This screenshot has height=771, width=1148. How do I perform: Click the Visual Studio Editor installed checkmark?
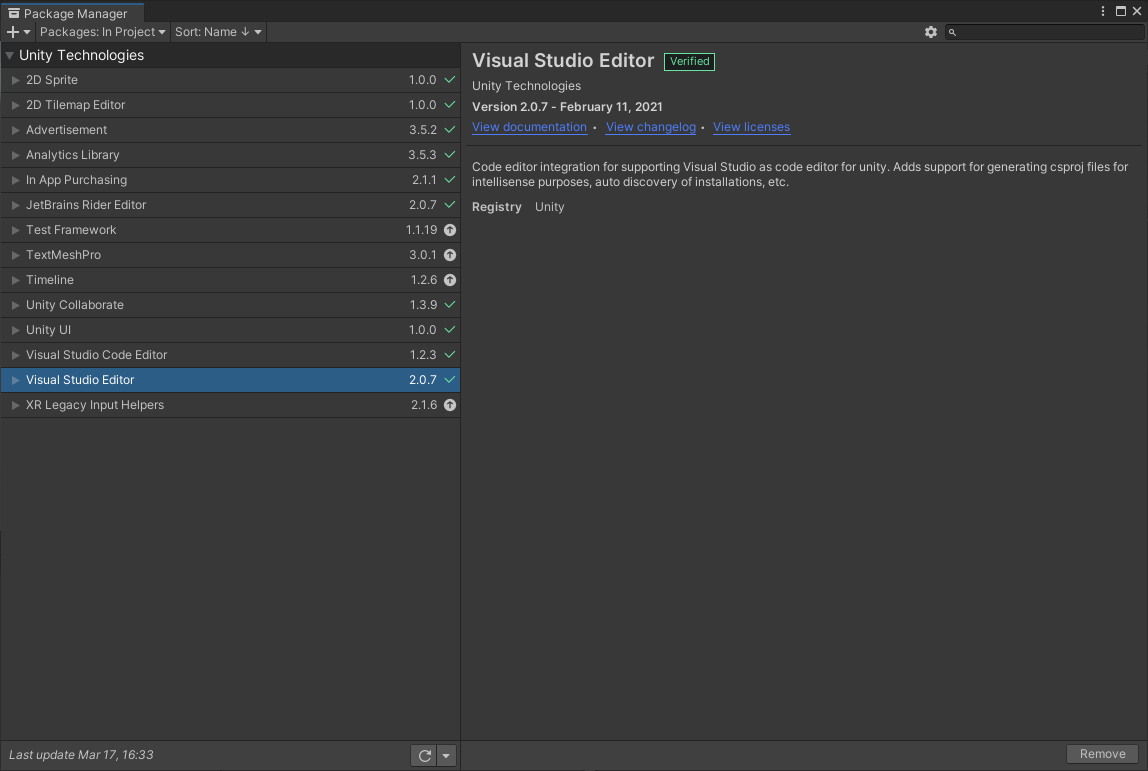click(x=450, y=380)
